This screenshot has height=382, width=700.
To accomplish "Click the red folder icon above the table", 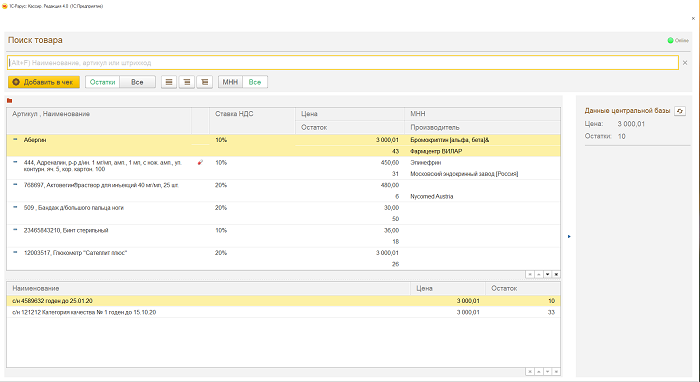I will click(9, 101).
